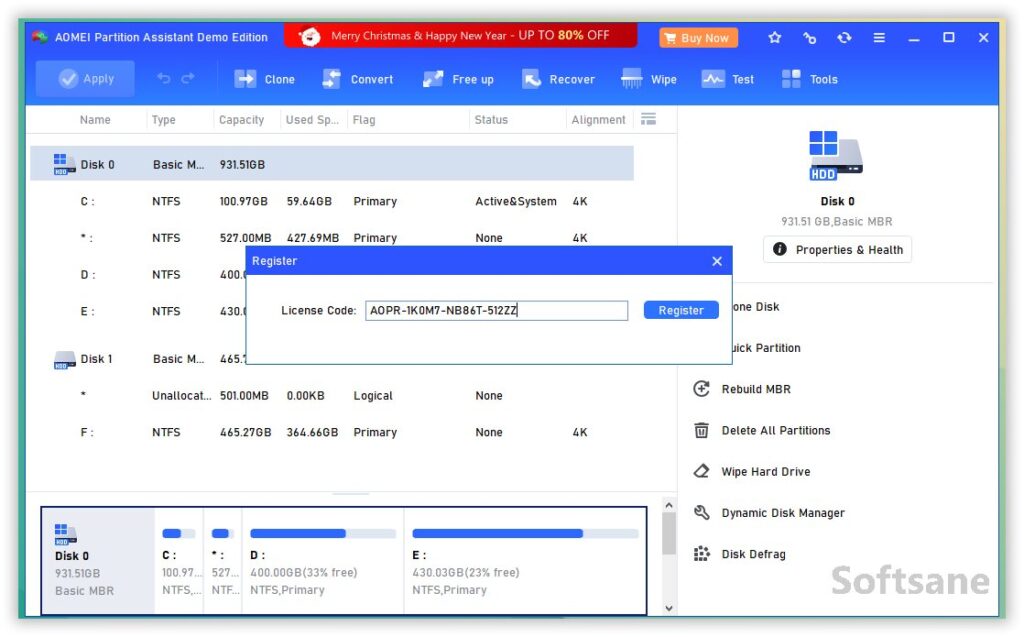Click the redo arrow icon
The width and height of the screenshot is (1024, 637).
tap(188, 79)
